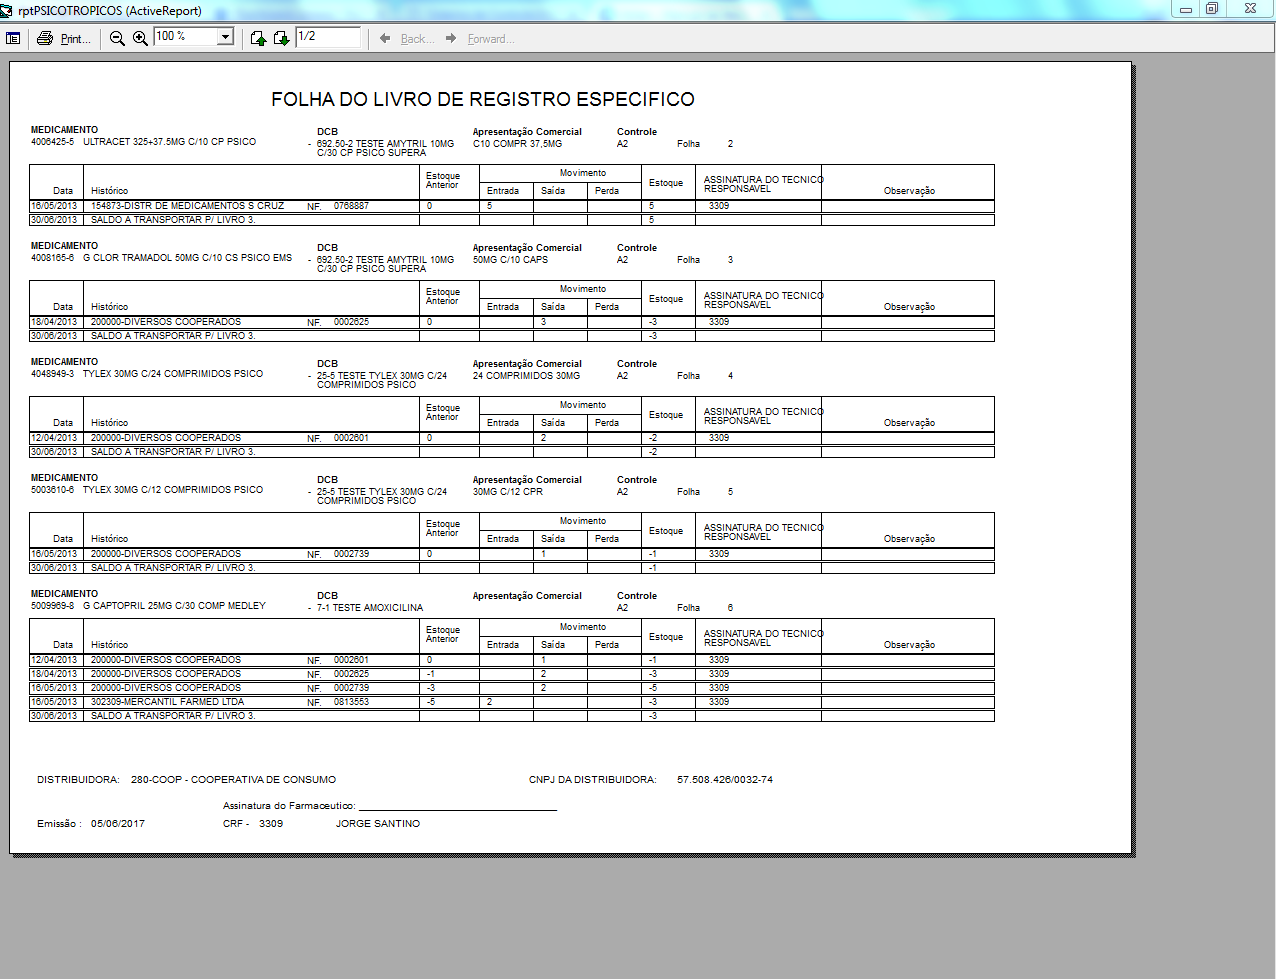Click invoice number 0768887
The height and width of the screenshot is (979, 1276).
coord(351,206)
